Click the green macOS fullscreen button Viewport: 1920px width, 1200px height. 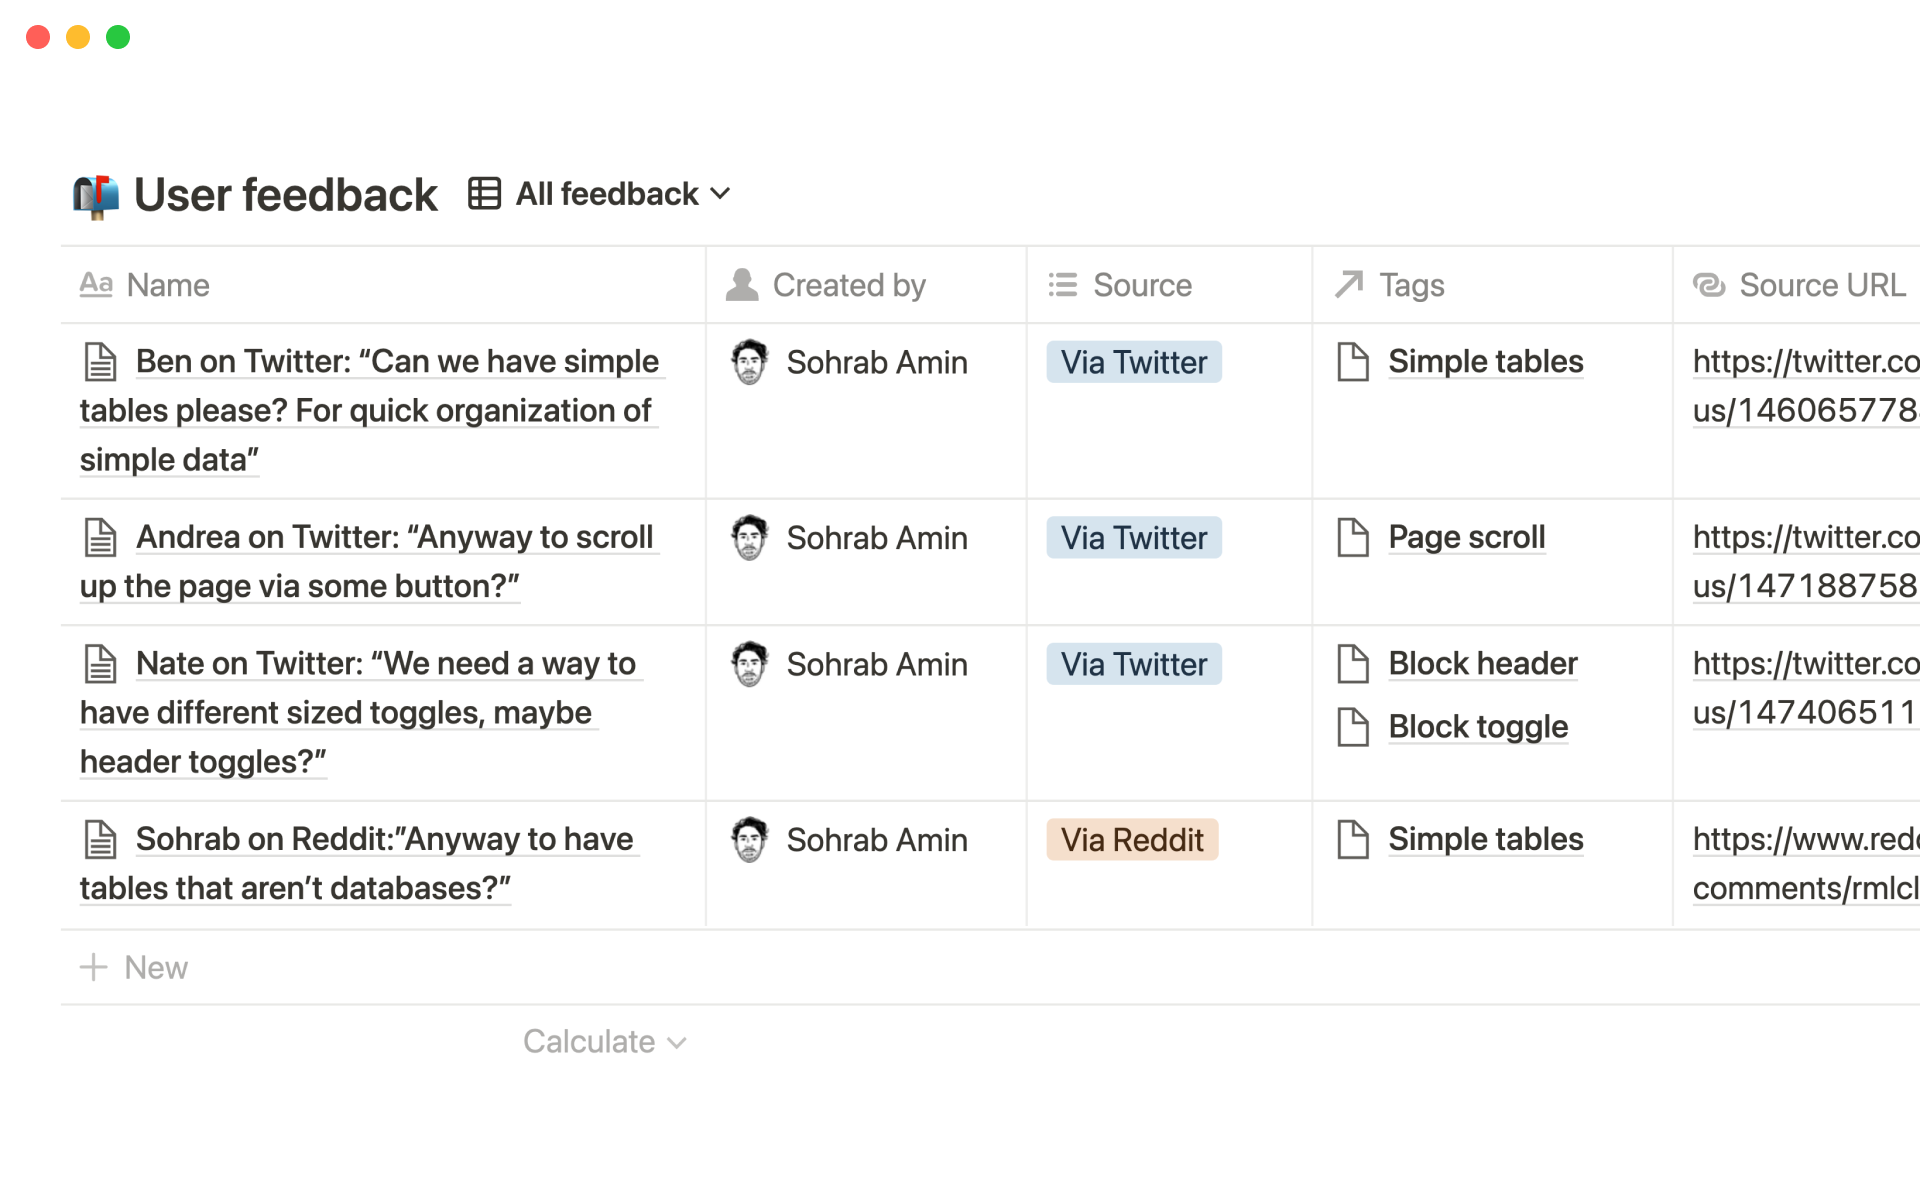pyautogui.click(x=118, y=37)
